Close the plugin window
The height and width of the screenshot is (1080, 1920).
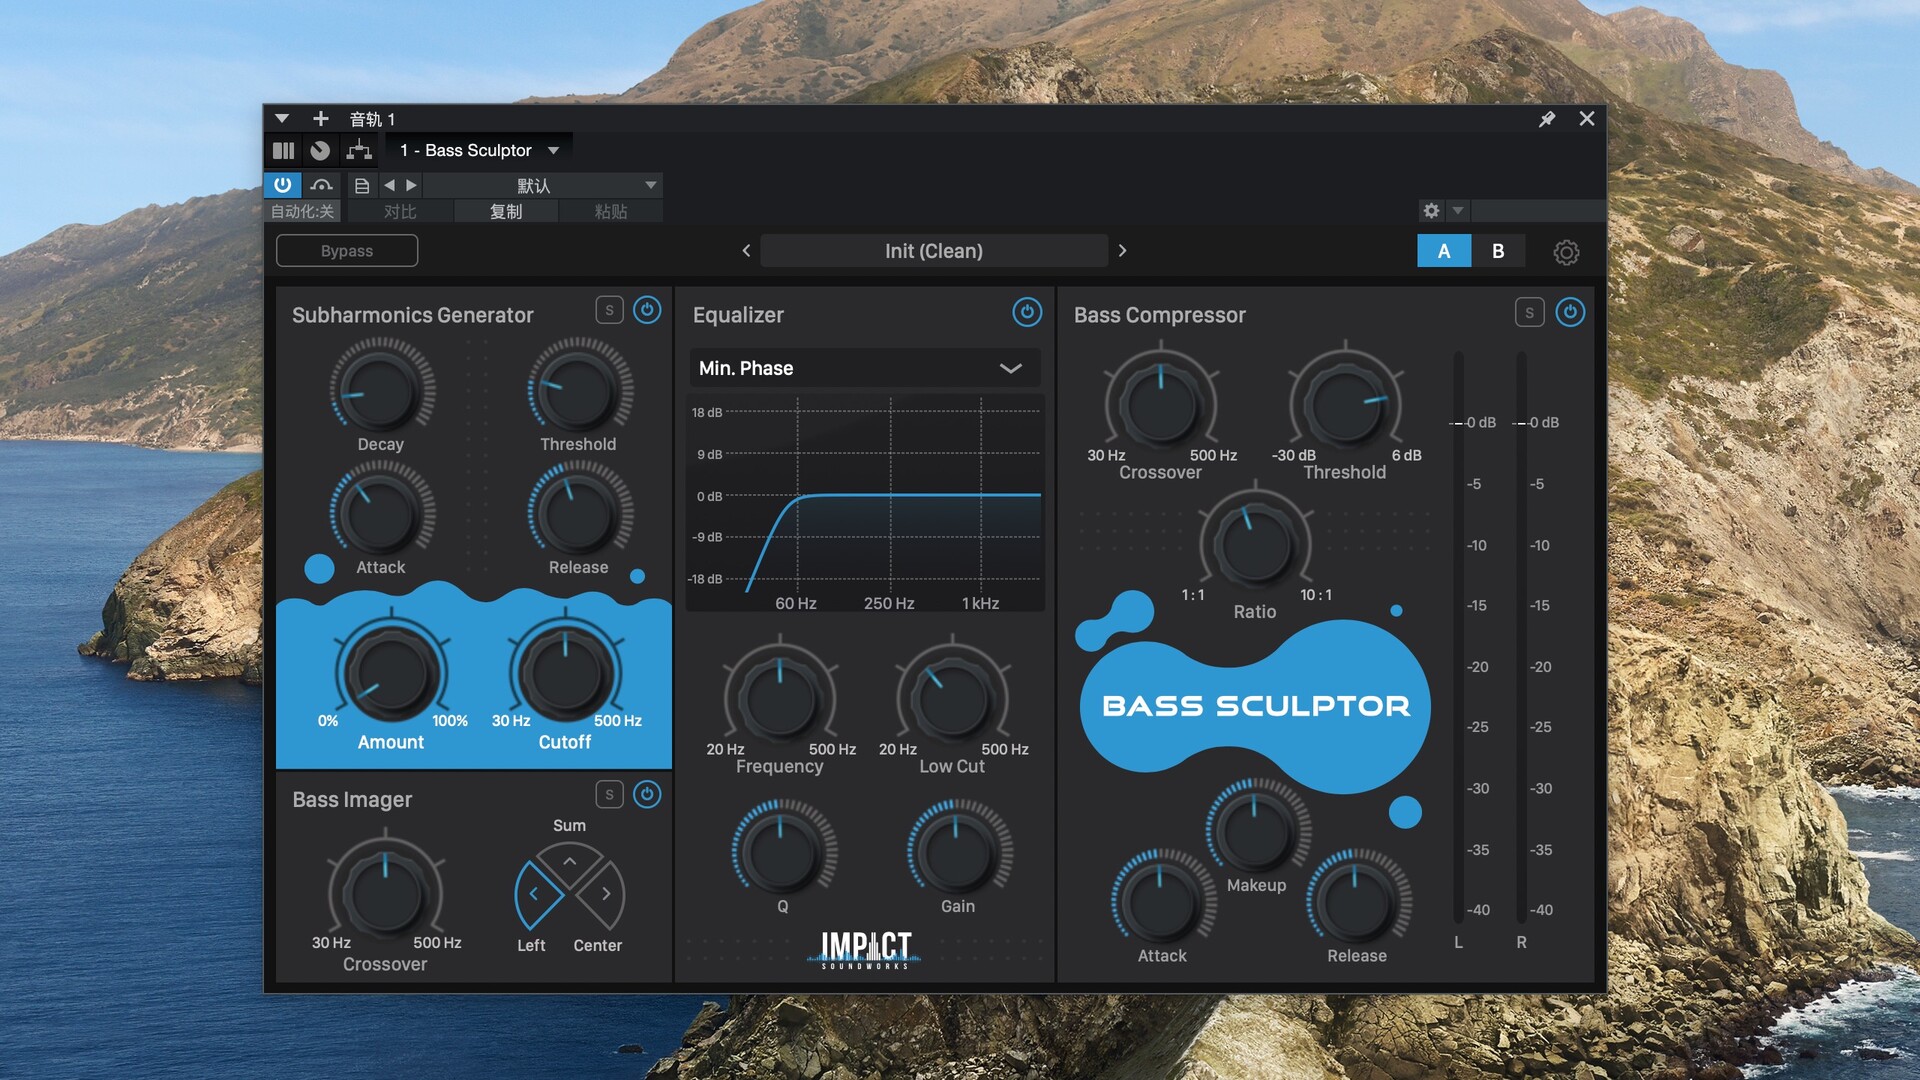[x=1586, y=119]
